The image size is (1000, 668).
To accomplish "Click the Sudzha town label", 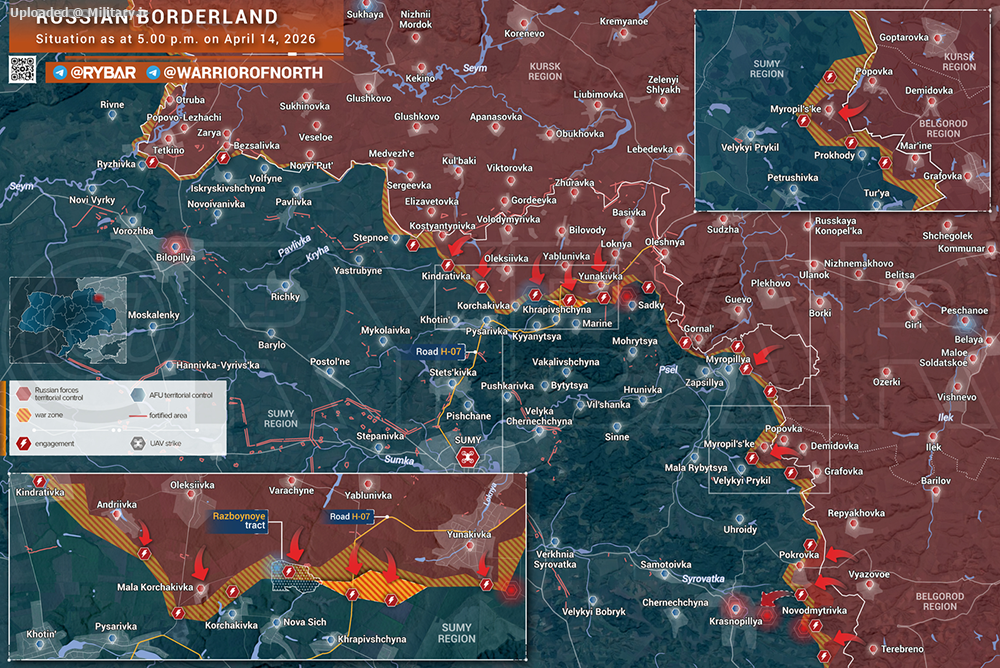I will tap(723, 230).
